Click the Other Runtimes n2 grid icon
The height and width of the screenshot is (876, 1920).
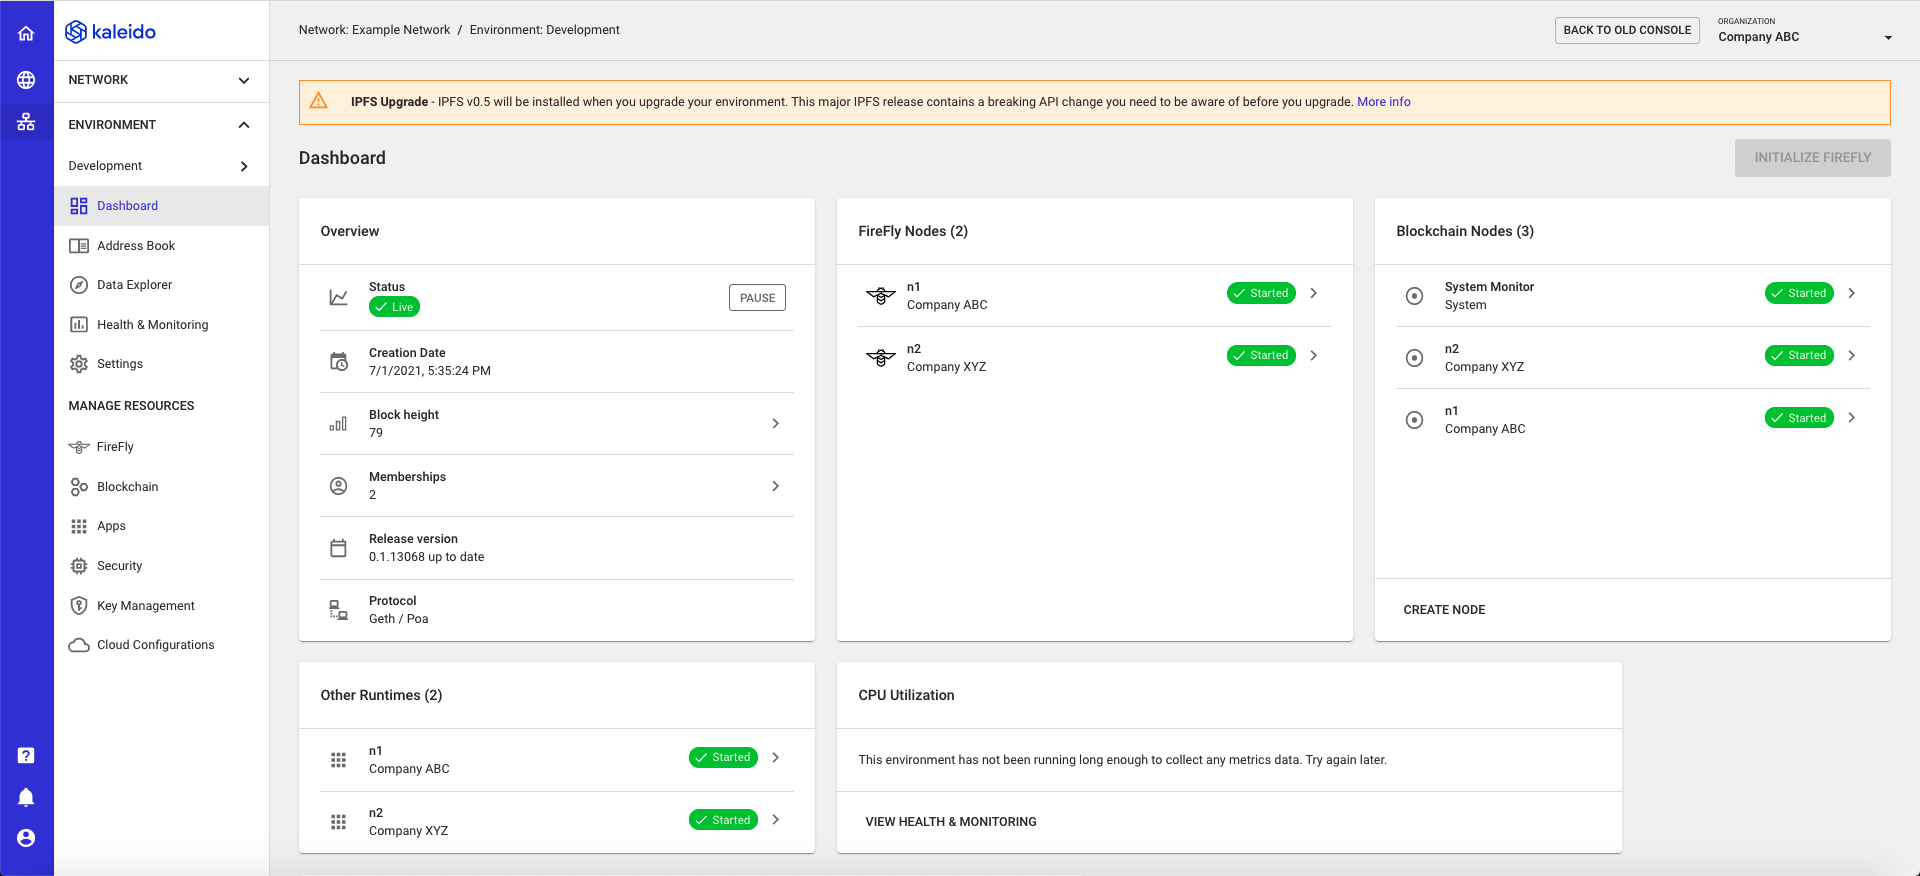click(x=339, y=822)
